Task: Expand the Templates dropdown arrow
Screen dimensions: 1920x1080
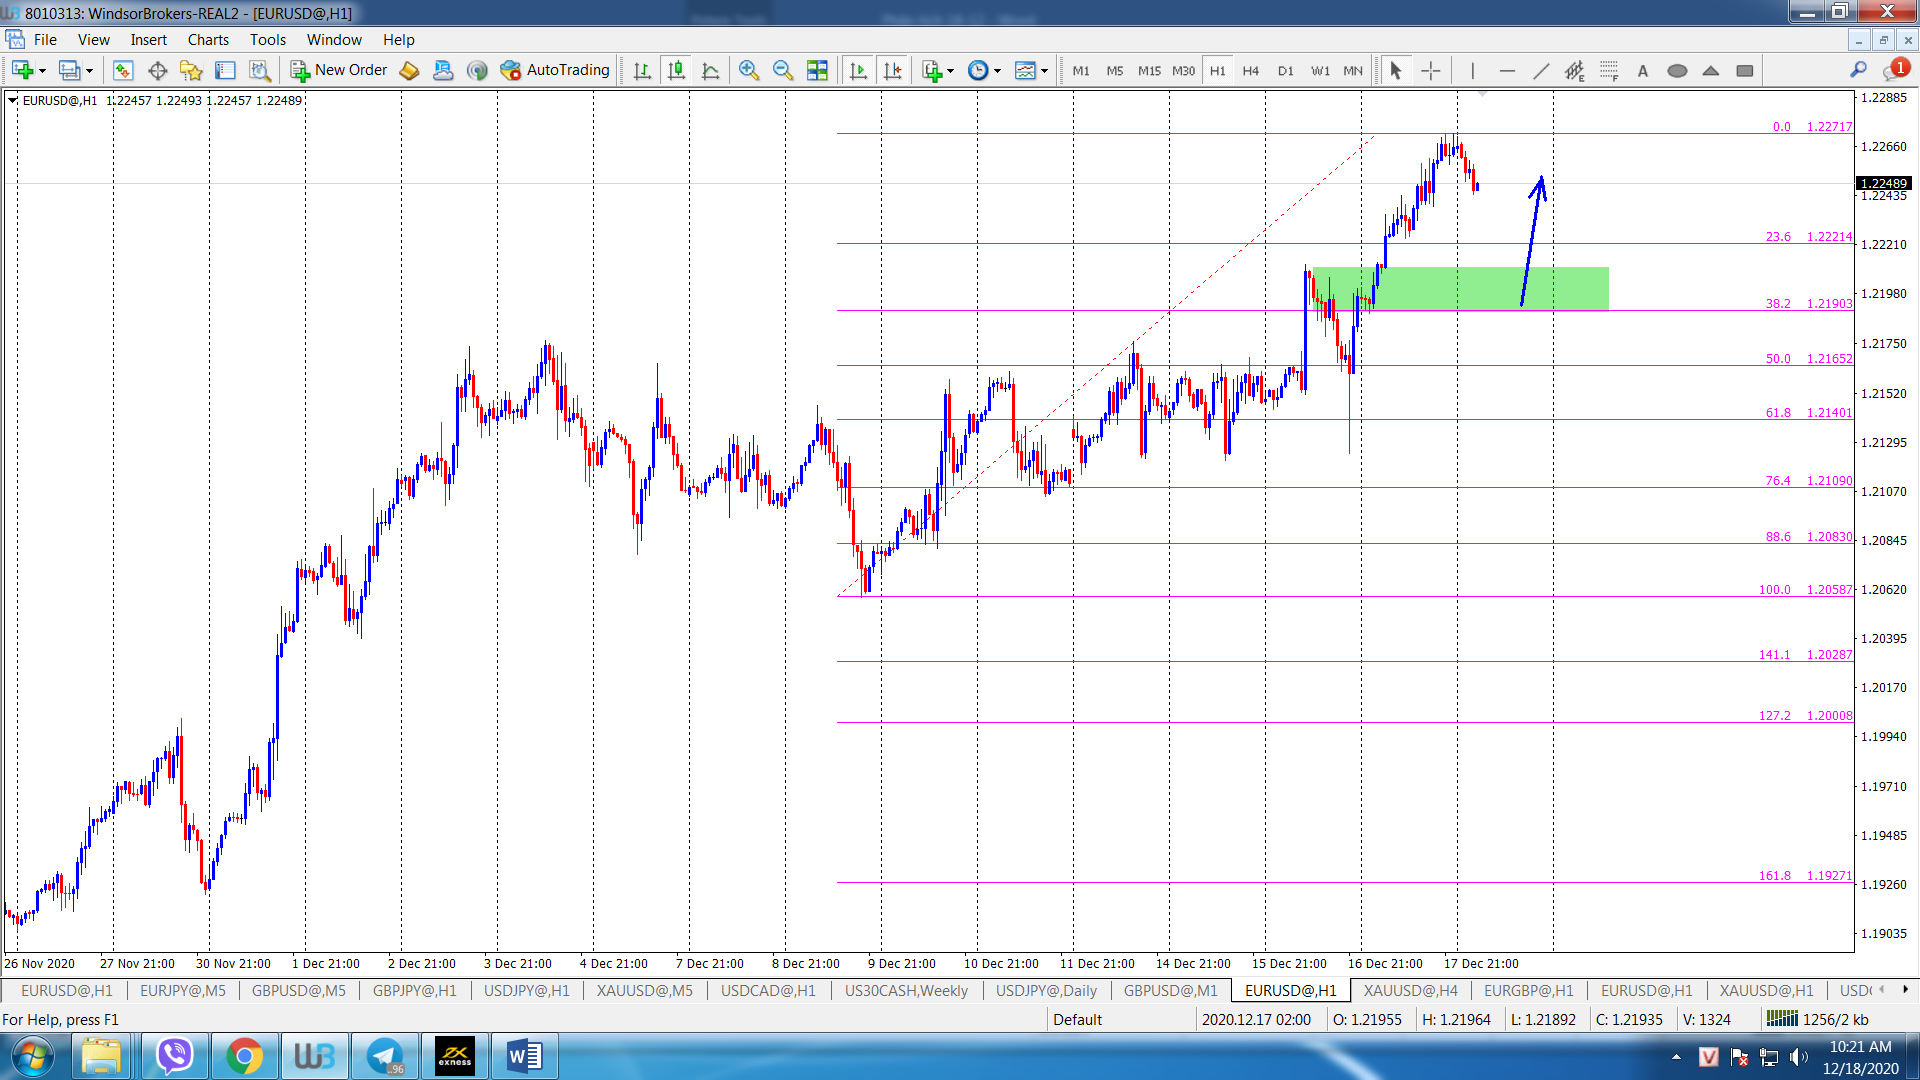Action: tap(1044, 71)
